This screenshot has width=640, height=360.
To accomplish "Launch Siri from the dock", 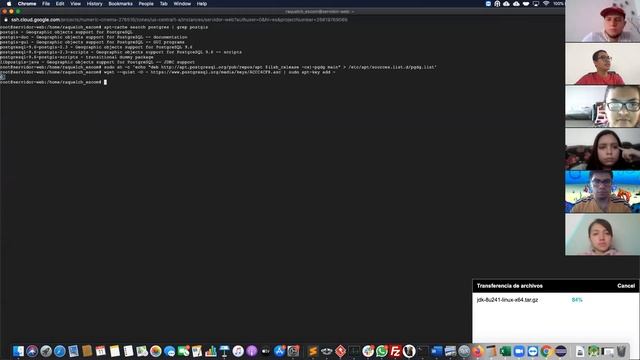I will (x=32, y=351).
